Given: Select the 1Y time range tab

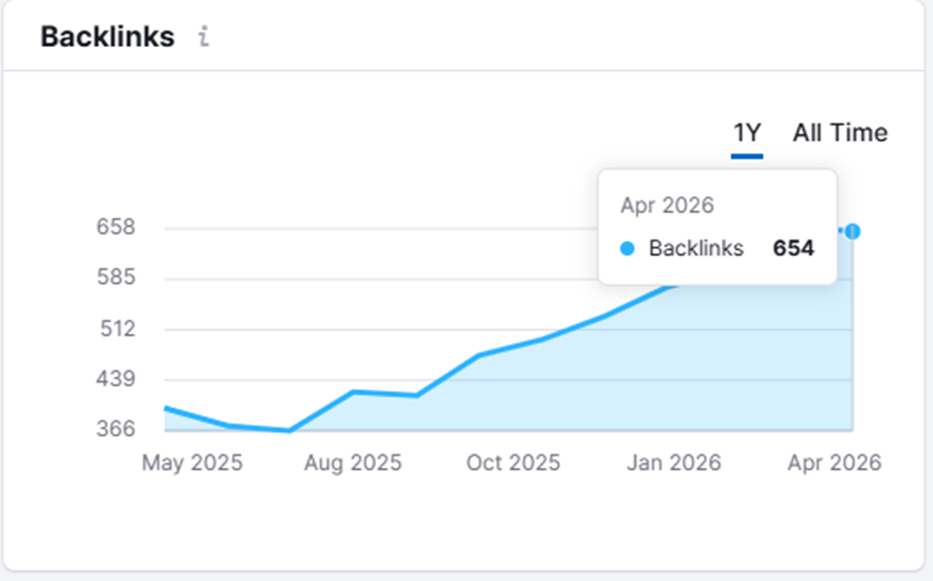Looking at the screenshot, I should point(747,133).
